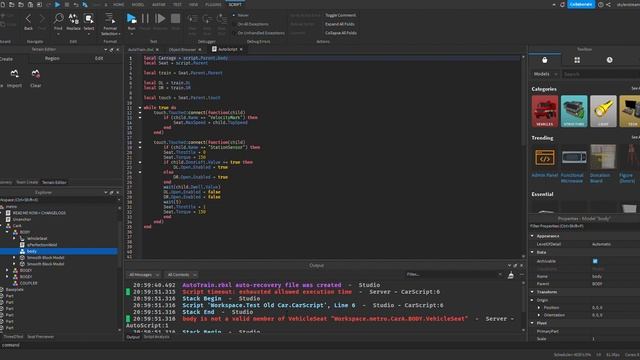This screenshot has height=360, width=640.
Task: Click the stop icon in quick access bar
Action: click(x=67, y=4)
